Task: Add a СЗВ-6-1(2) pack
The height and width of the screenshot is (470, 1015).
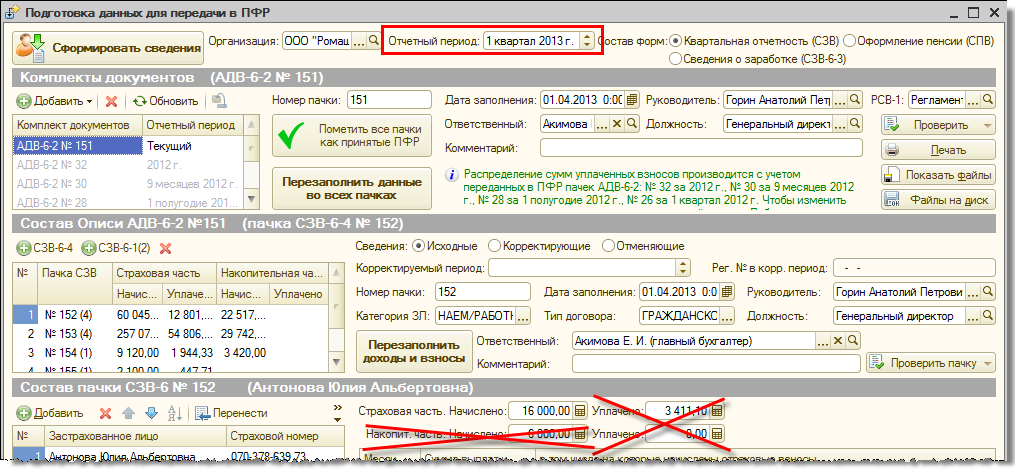Action: (117, 247)
